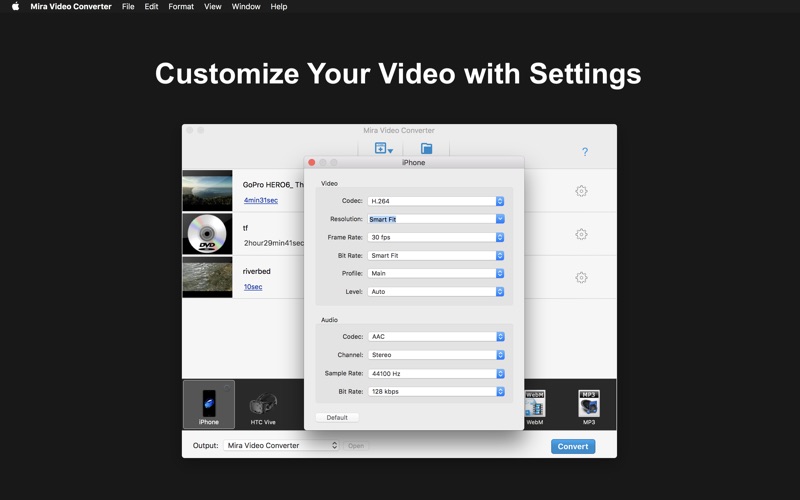Image resolution: width=800 pixels, height=500 pixels.
Task: Open the Sample Rate 44100 Hz dropdown
Action: point(436,373)
